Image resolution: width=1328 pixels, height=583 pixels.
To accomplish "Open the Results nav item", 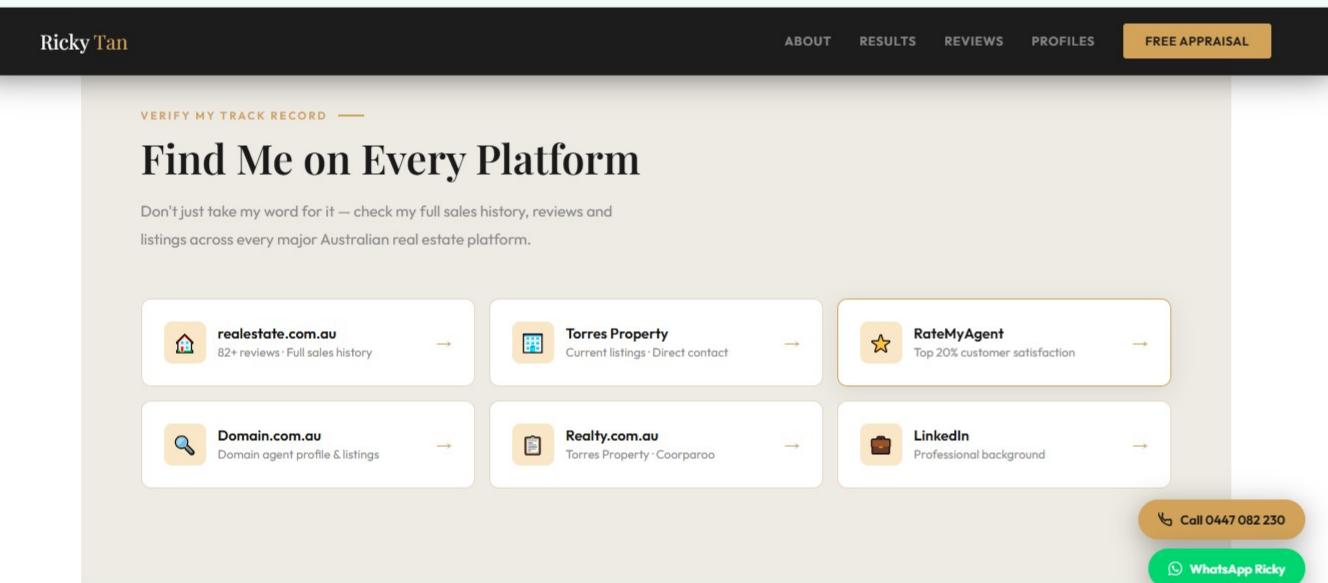I will [x=887, y=41].
